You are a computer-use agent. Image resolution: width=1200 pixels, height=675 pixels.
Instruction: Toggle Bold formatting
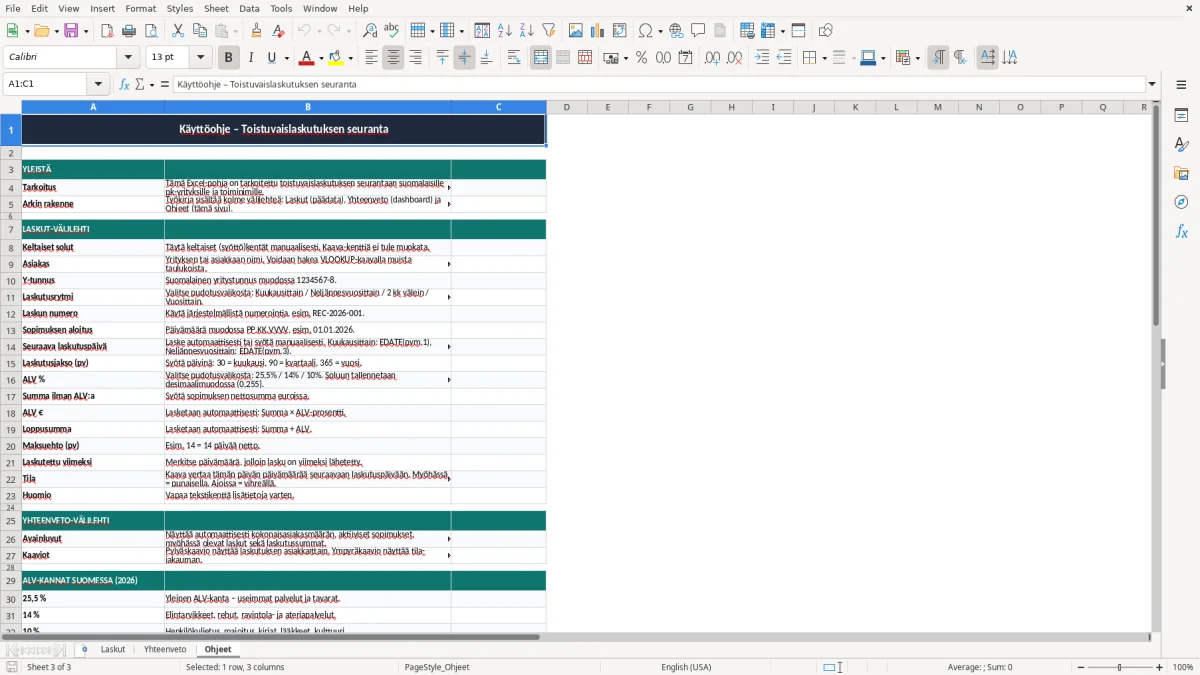point(229,58)
